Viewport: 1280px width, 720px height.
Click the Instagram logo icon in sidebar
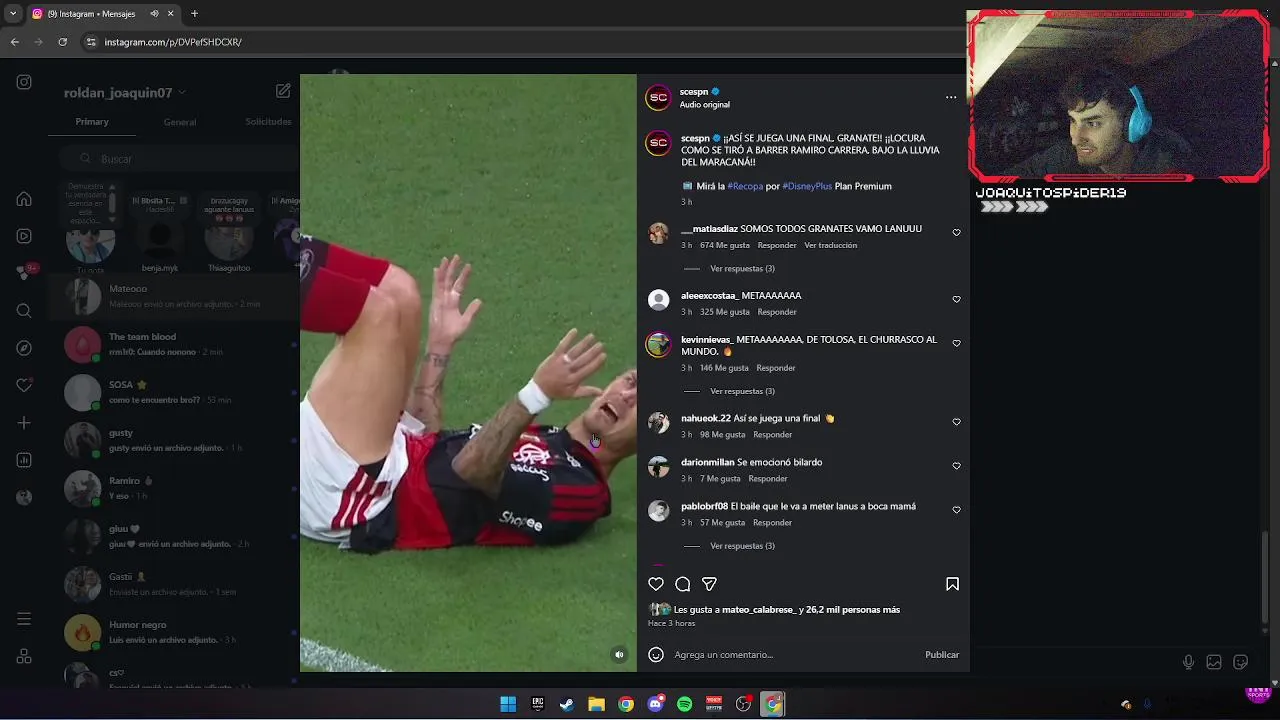(x=24, y=82)
